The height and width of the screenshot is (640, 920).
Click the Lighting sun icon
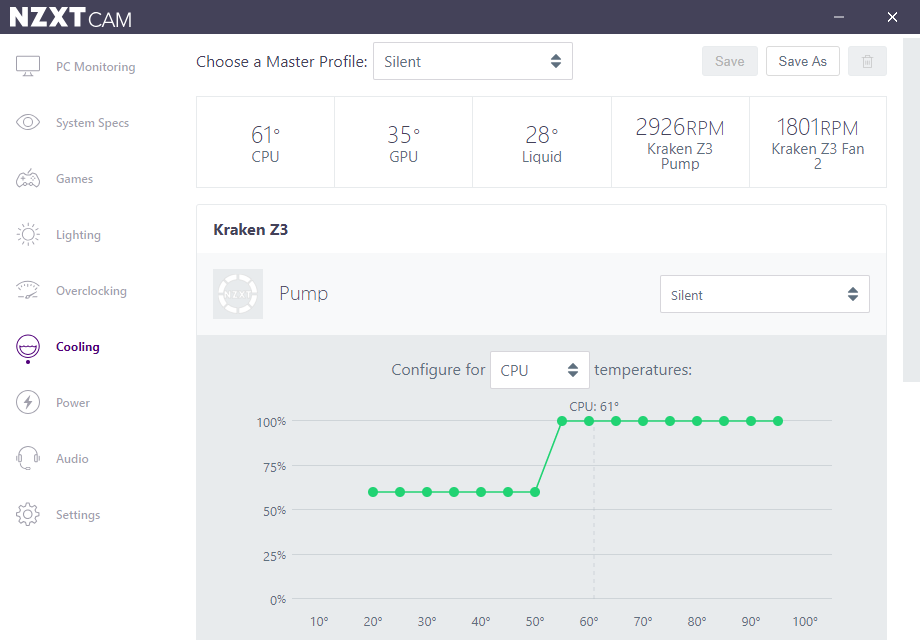[x=28, y=234]
